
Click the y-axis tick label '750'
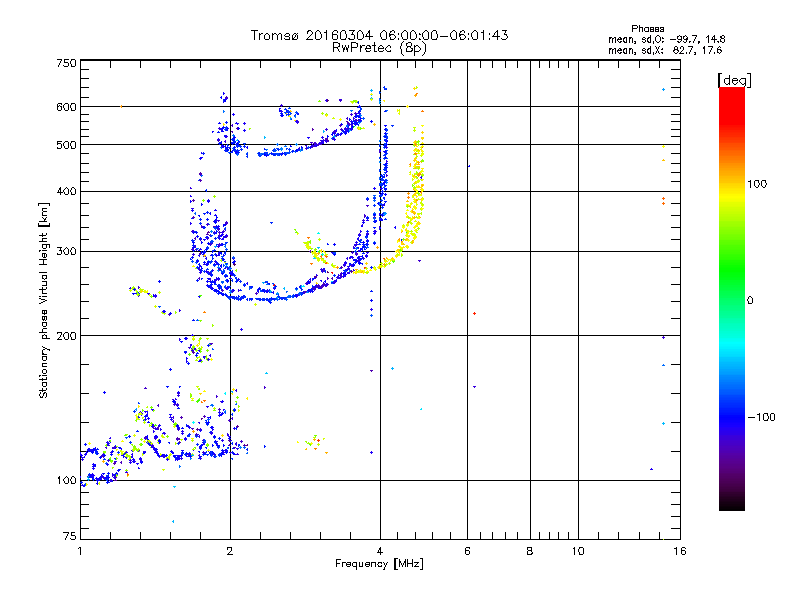tap(66, 63)
